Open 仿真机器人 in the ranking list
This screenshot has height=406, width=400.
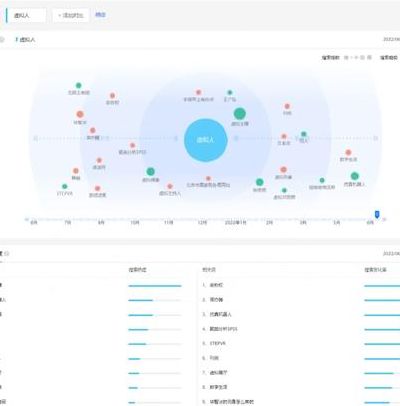pyautogui.click(x=220, y=314)
